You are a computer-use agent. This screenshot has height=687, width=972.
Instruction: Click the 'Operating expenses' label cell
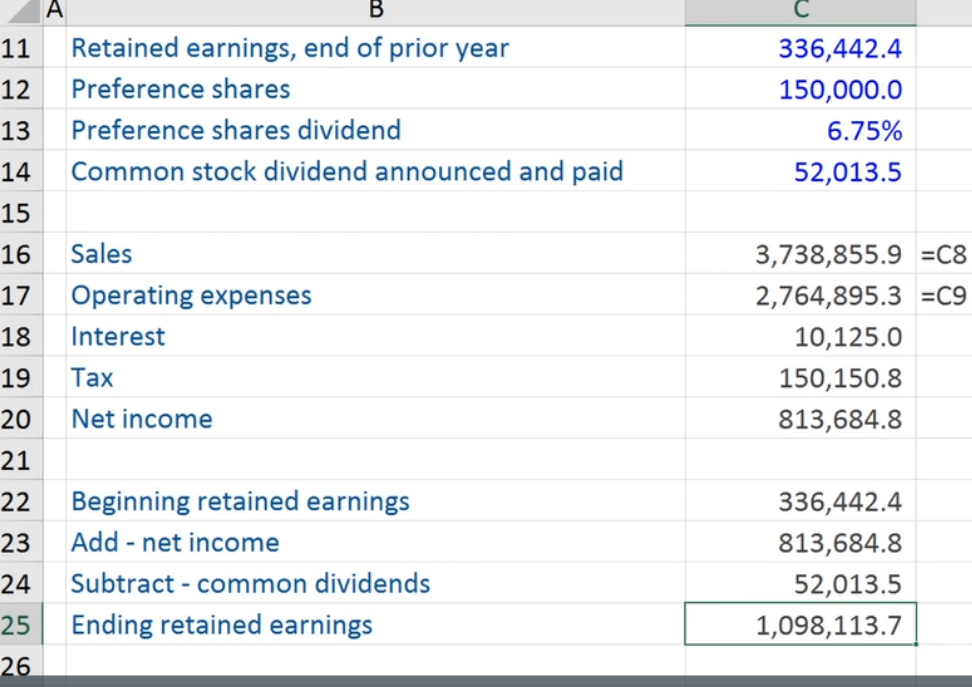point(376,295)
